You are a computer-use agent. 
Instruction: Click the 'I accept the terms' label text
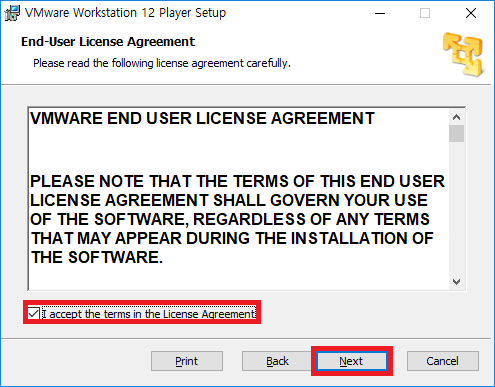pyautogui.click(x=149, y=314)
